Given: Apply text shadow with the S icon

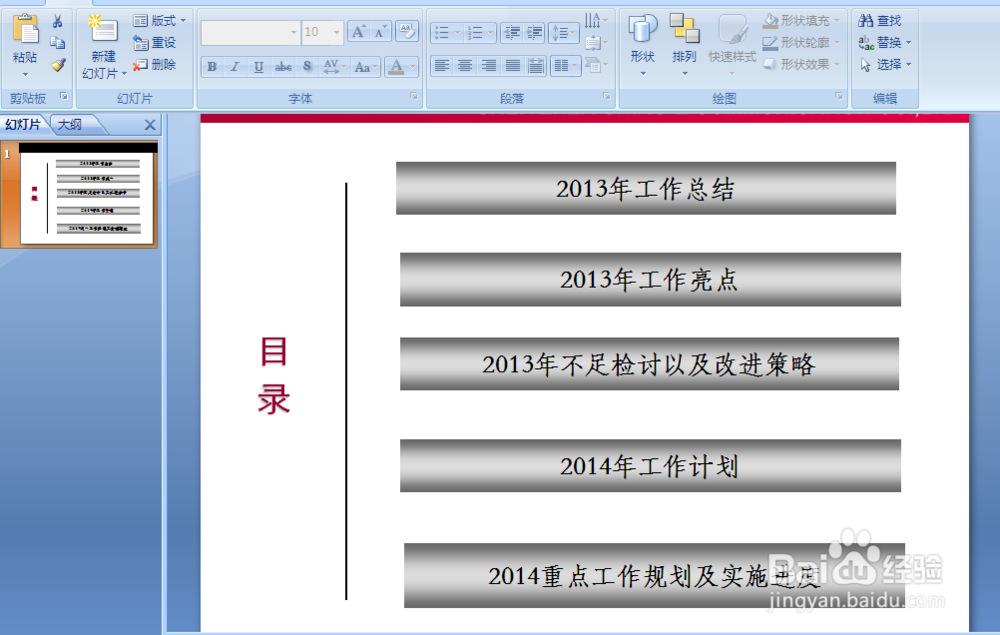Looking at the screenshot, I should (307, 67).
